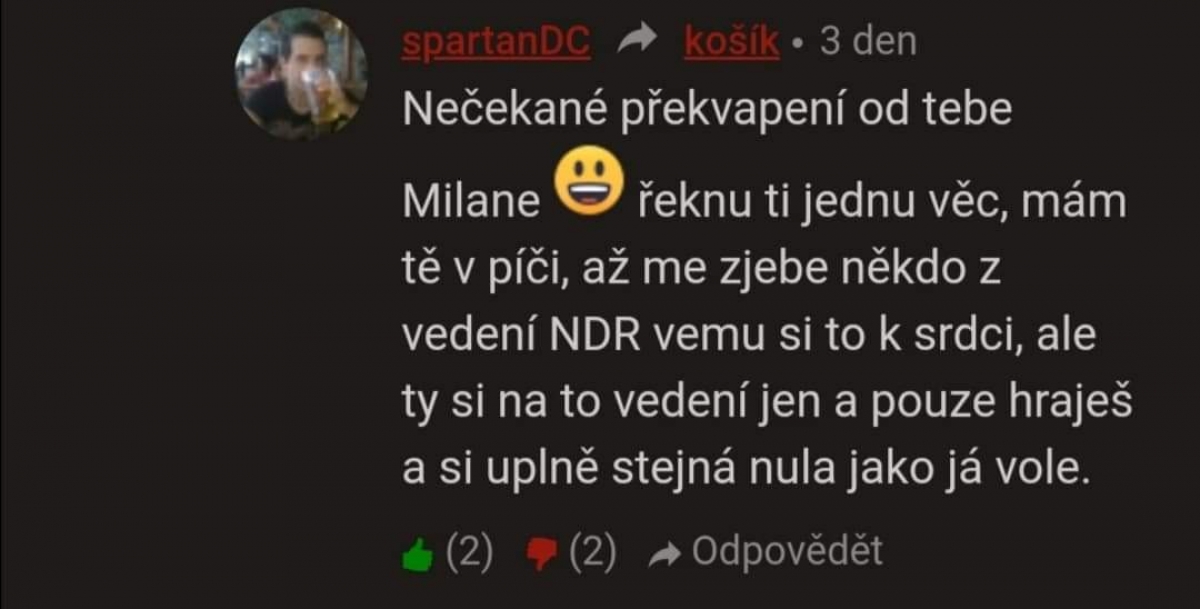Click the Odpovědět reply text
This screenshot has height=609, width=1200.
pos(788,550)
